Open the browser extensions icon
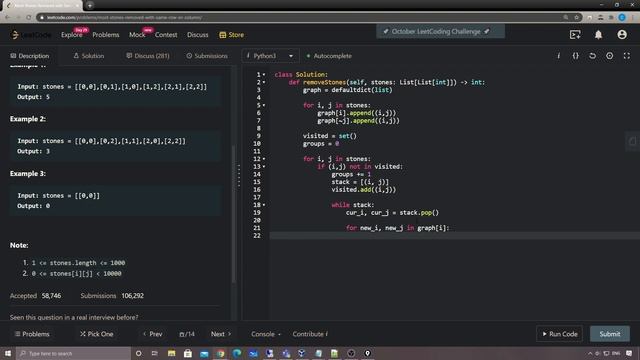Image resolution: width=640 pixels, height=360 pixels. pos(611,17)
